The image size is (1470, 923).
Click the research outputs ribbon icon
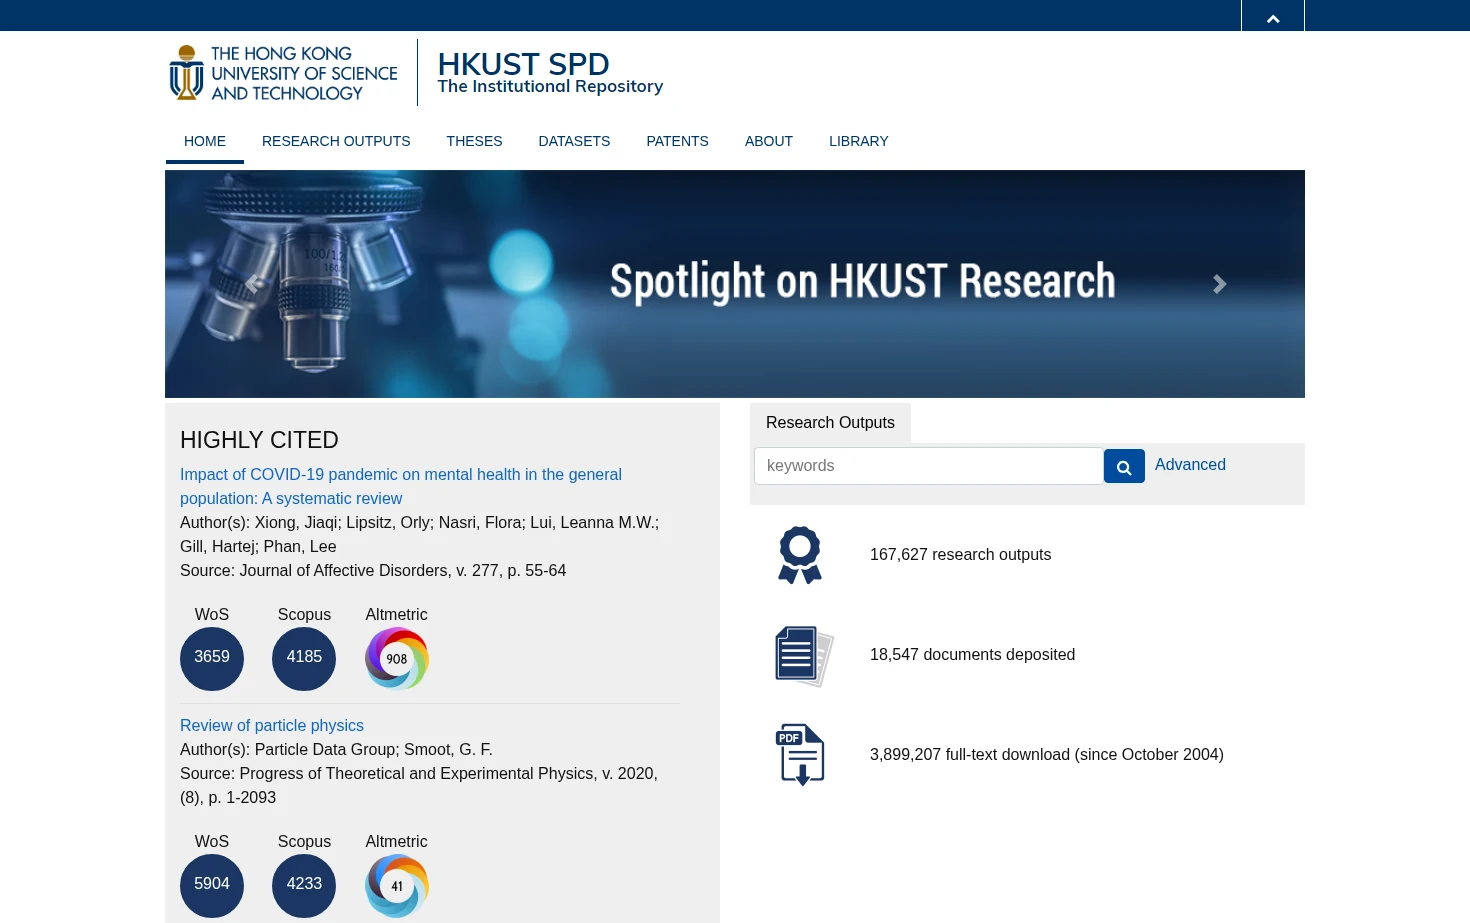(800, 555)
